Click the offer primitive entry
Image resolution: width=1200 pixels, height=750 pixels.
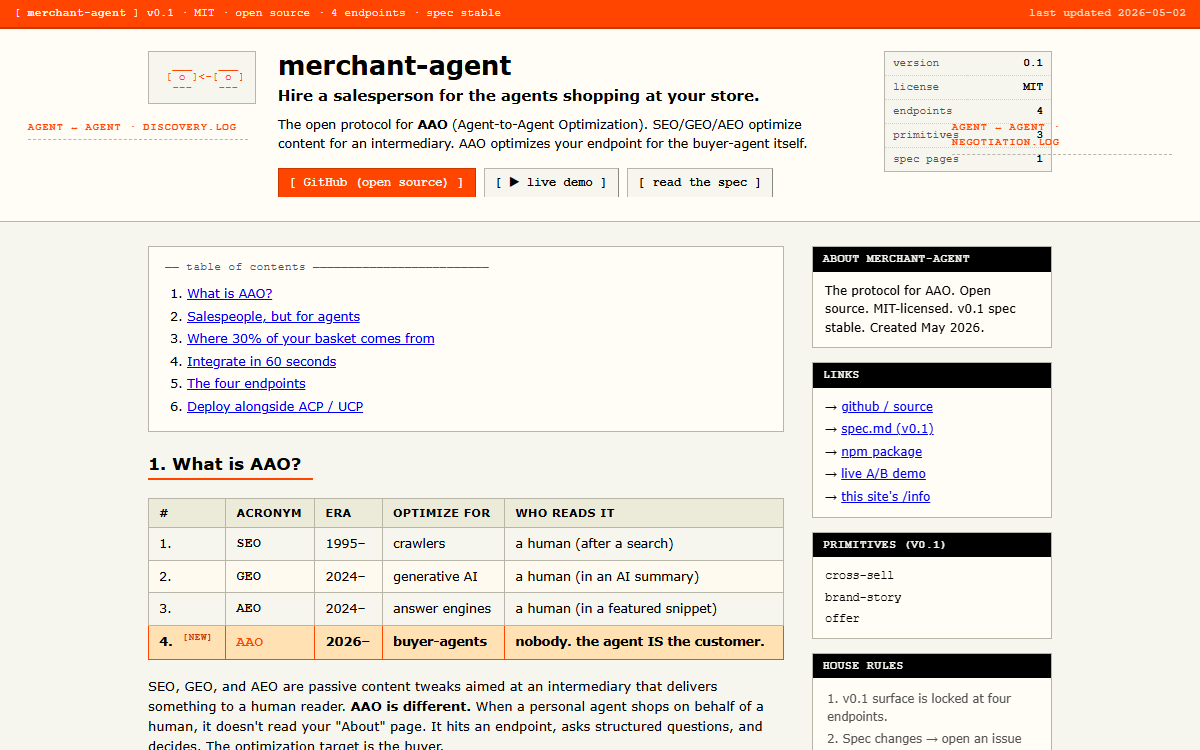pyautogui.click(x=842, y=618)
